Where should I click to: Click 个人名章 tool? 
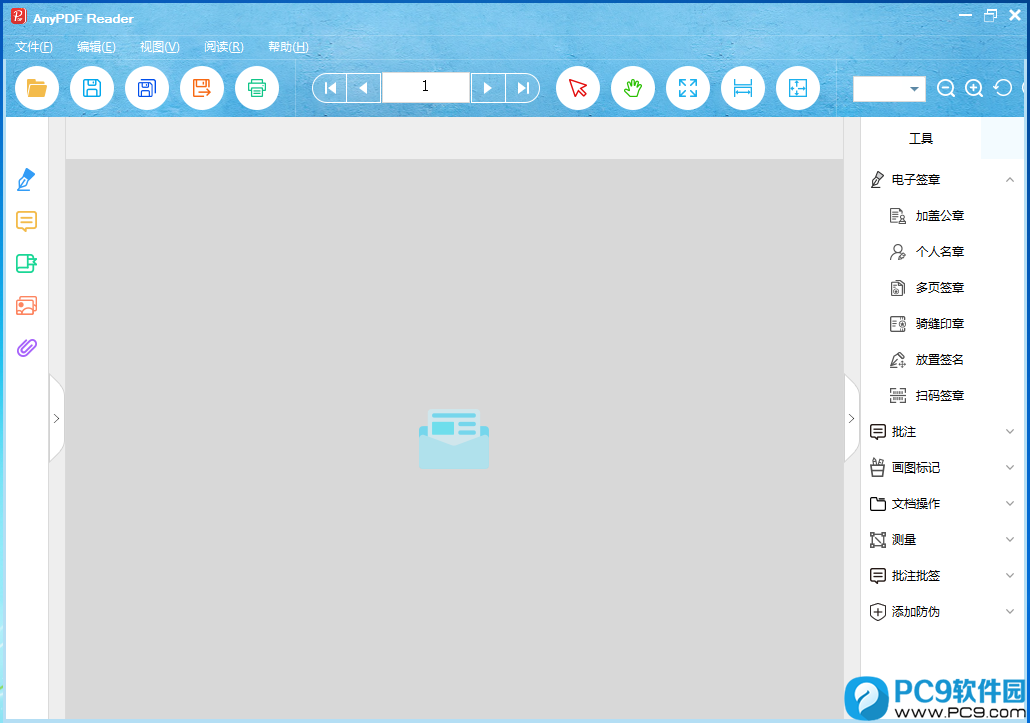pos(940,252)
